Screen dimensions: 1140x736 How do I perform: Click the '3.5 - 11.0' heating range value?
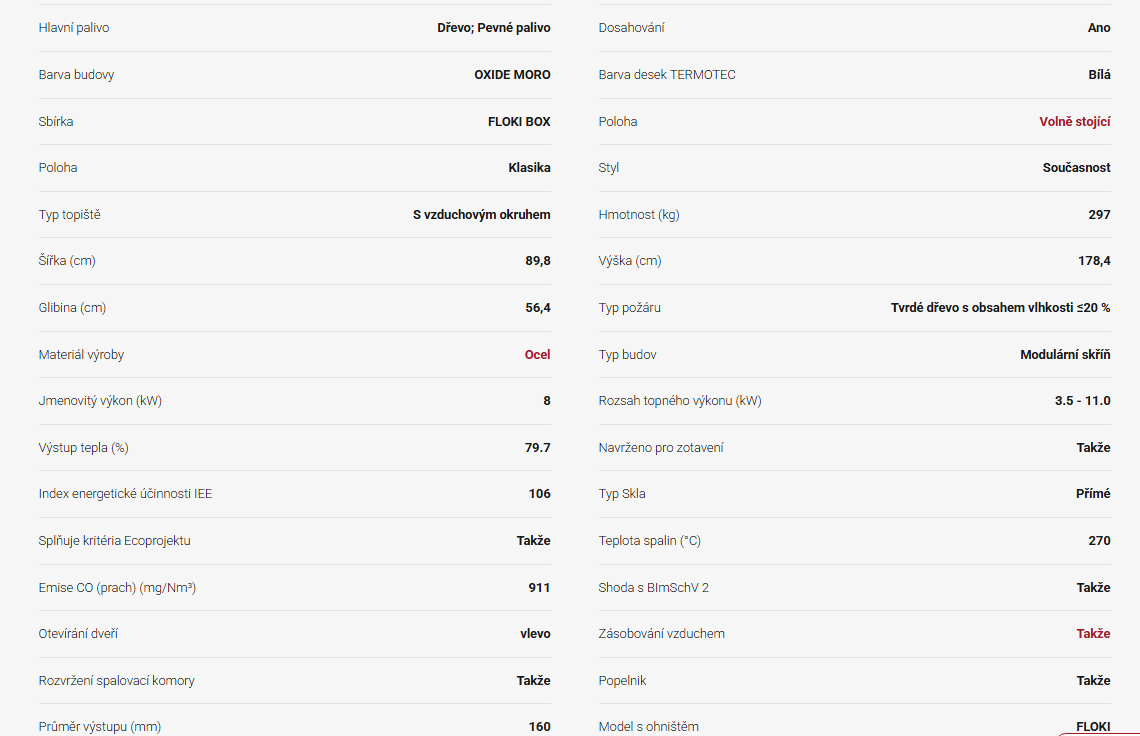(x=1082, y=401)
